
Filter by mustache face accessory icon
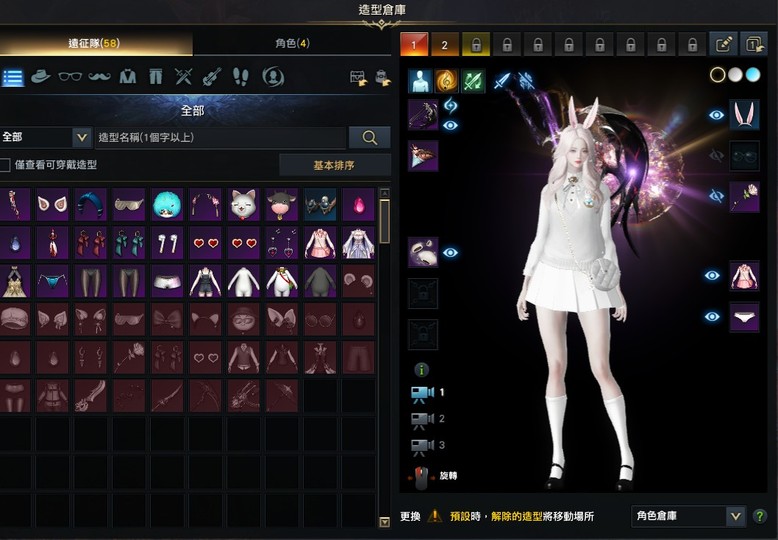click(99, 76)
